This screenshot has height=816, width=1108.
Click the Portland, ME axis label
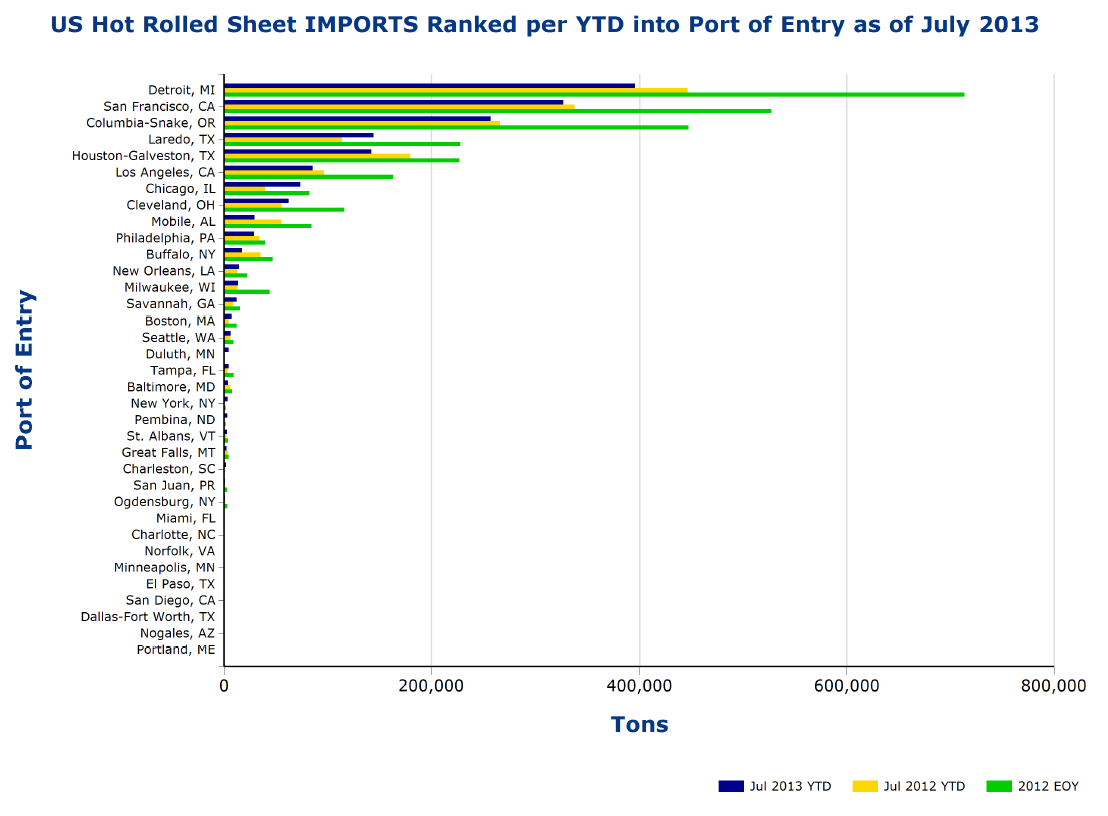point(176,650)
